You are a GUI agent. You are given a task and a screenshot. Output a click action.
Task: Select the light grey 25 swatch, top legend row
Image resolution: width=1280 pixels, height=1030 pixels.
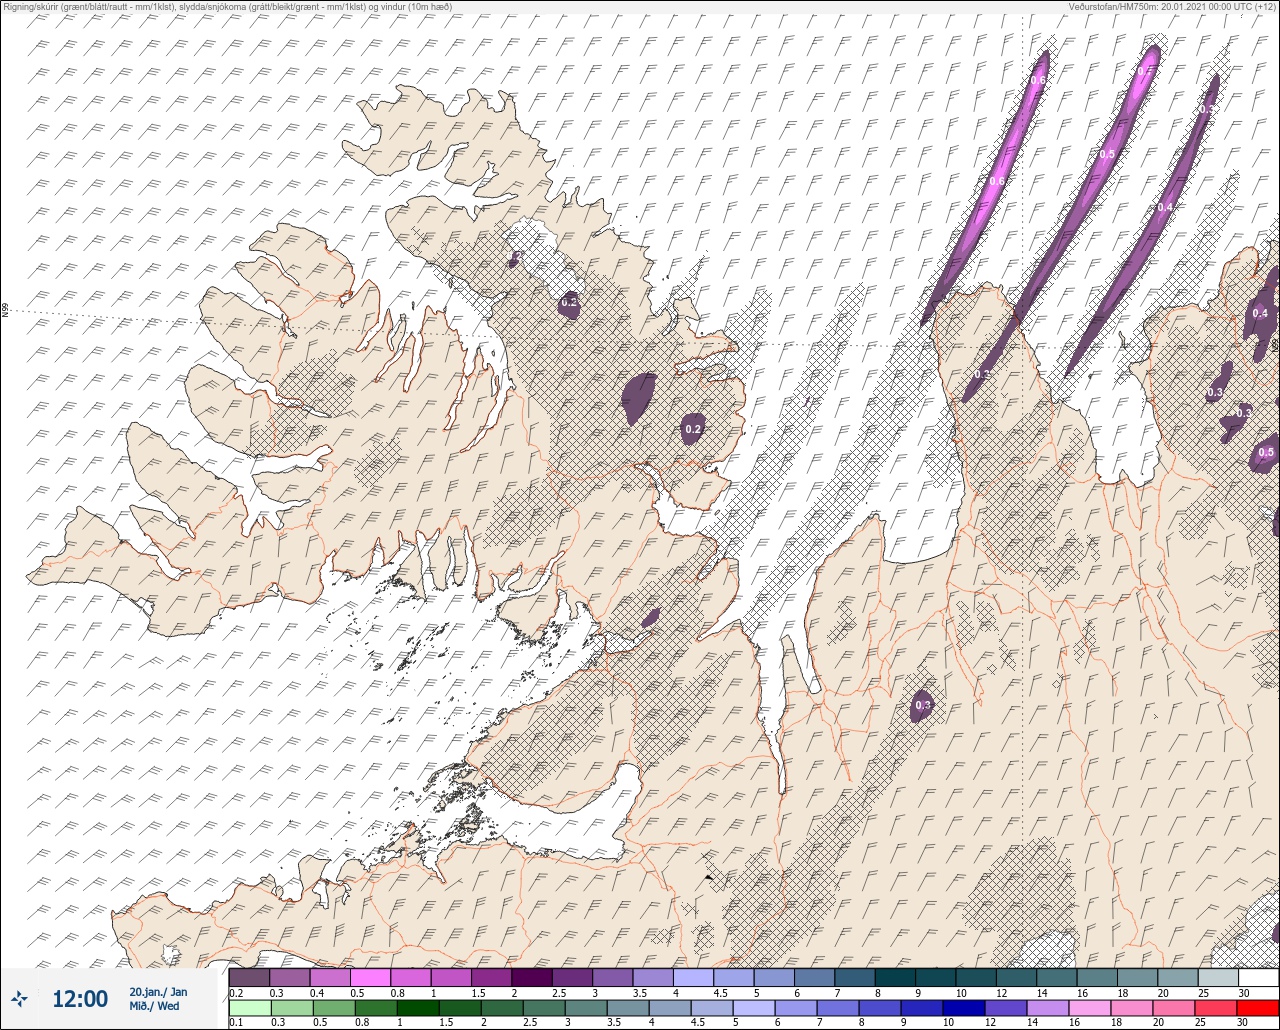click(x=1217, y=977)
